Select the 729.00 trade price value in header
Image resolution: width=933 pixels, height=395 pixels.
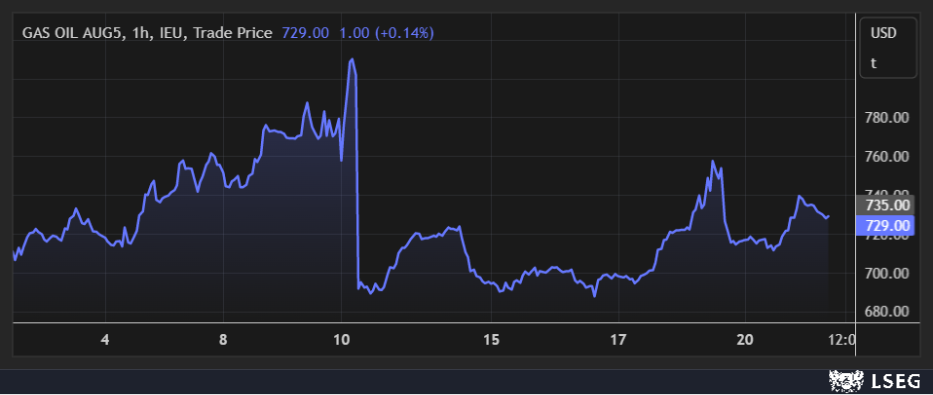pyautogui.click(x=305, y=33)
